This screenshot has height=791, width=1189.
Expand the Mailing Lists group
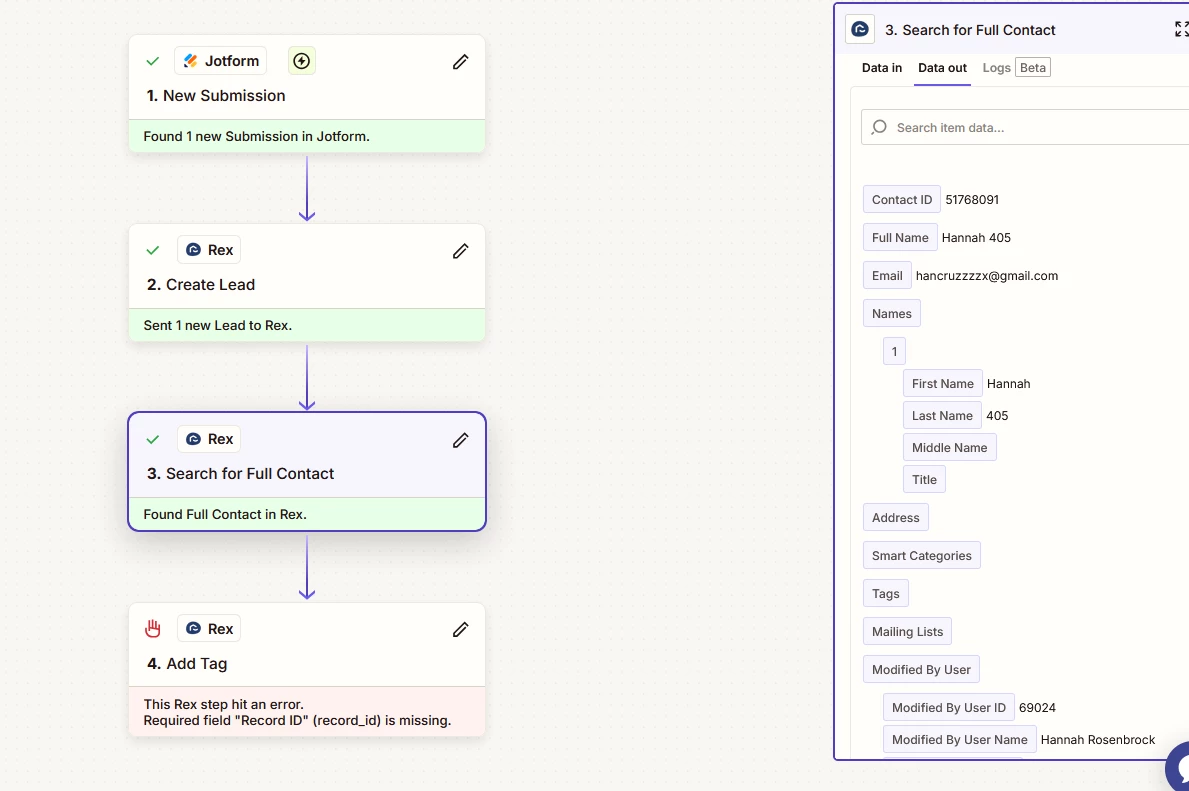tap(908, 631)
